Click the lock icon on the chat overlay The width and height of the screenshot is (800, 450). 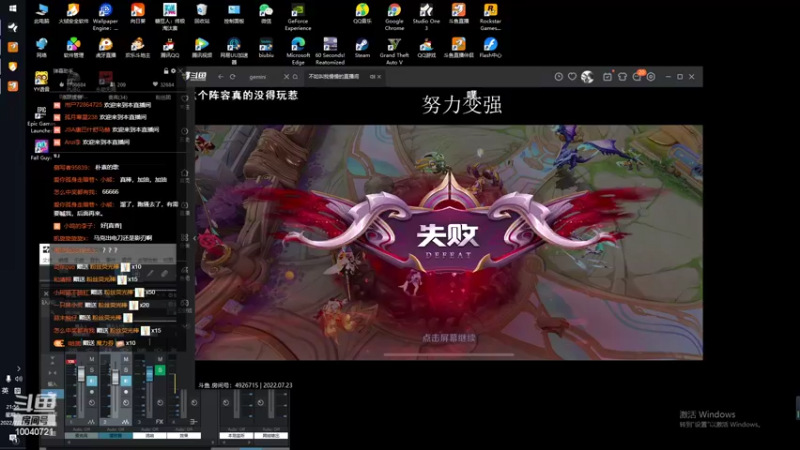[166, 71]
